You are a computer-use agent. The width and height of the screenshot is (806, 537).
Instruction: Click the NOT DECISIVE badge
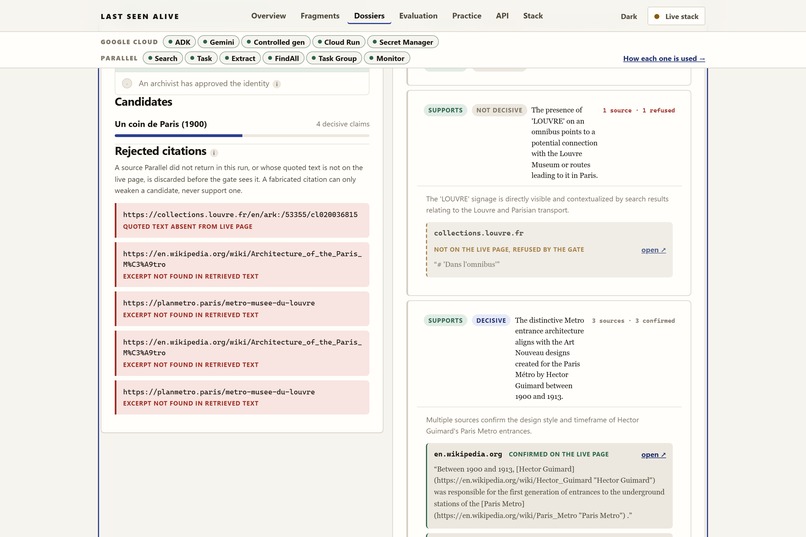pos(499,110)
